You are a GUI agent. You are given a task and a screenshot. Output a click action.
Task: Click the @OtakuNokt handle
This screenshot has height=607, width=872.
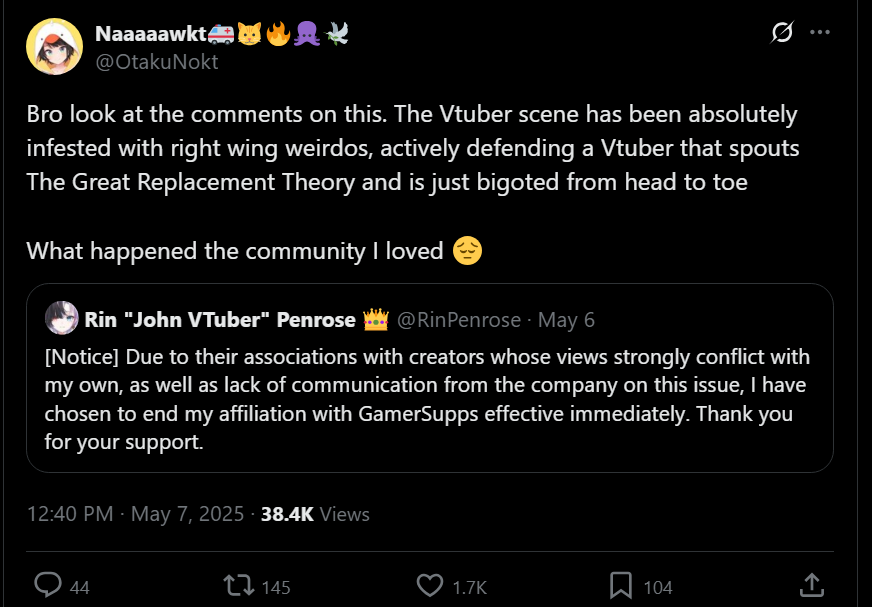[x=156, y=61]
